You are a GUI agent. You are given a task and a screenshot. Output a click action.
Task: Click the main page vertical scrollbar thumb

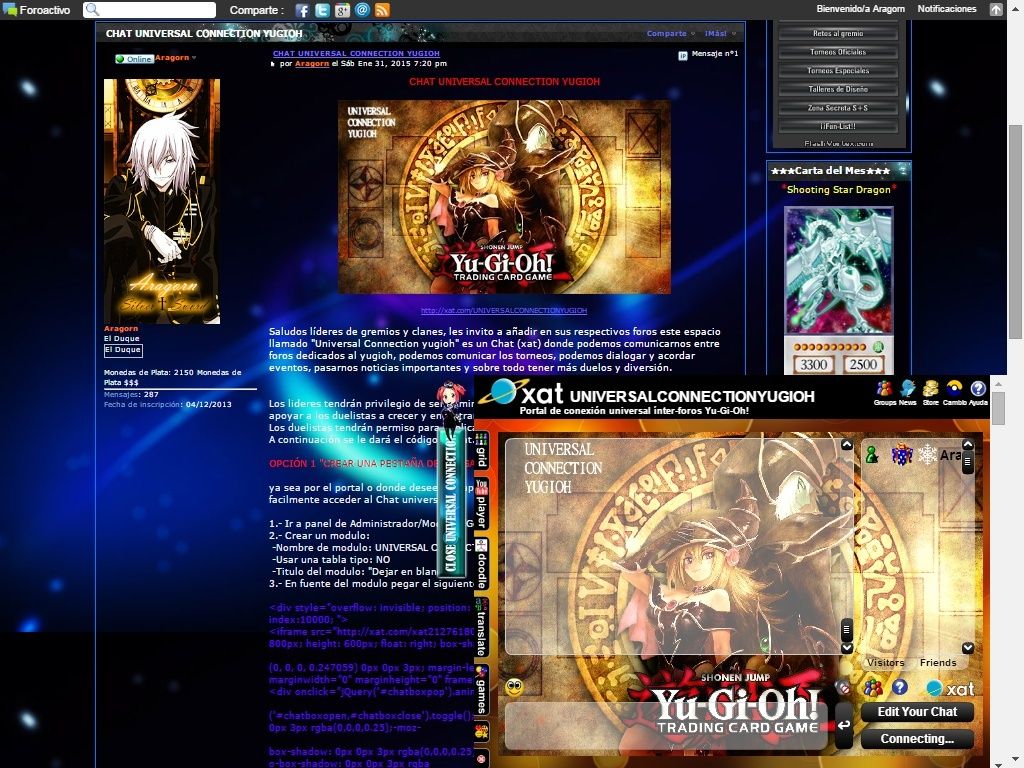(1015, 232)
